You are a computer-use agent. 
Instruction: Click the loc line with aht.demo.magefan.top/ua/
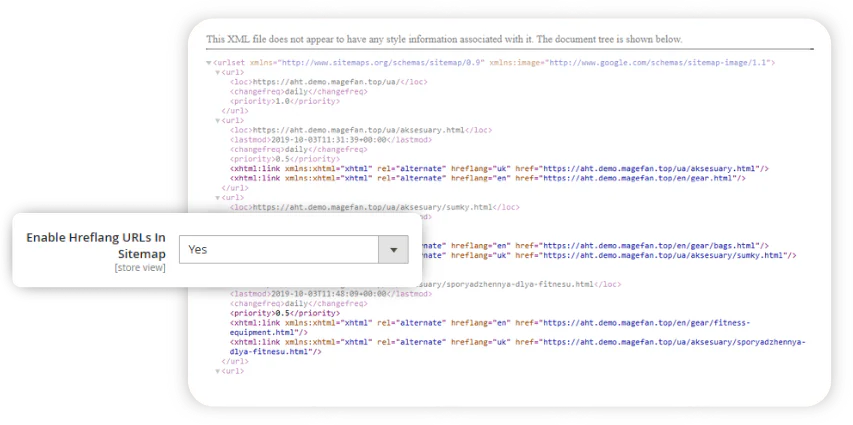pyautogui.click(x=329, y=82)
